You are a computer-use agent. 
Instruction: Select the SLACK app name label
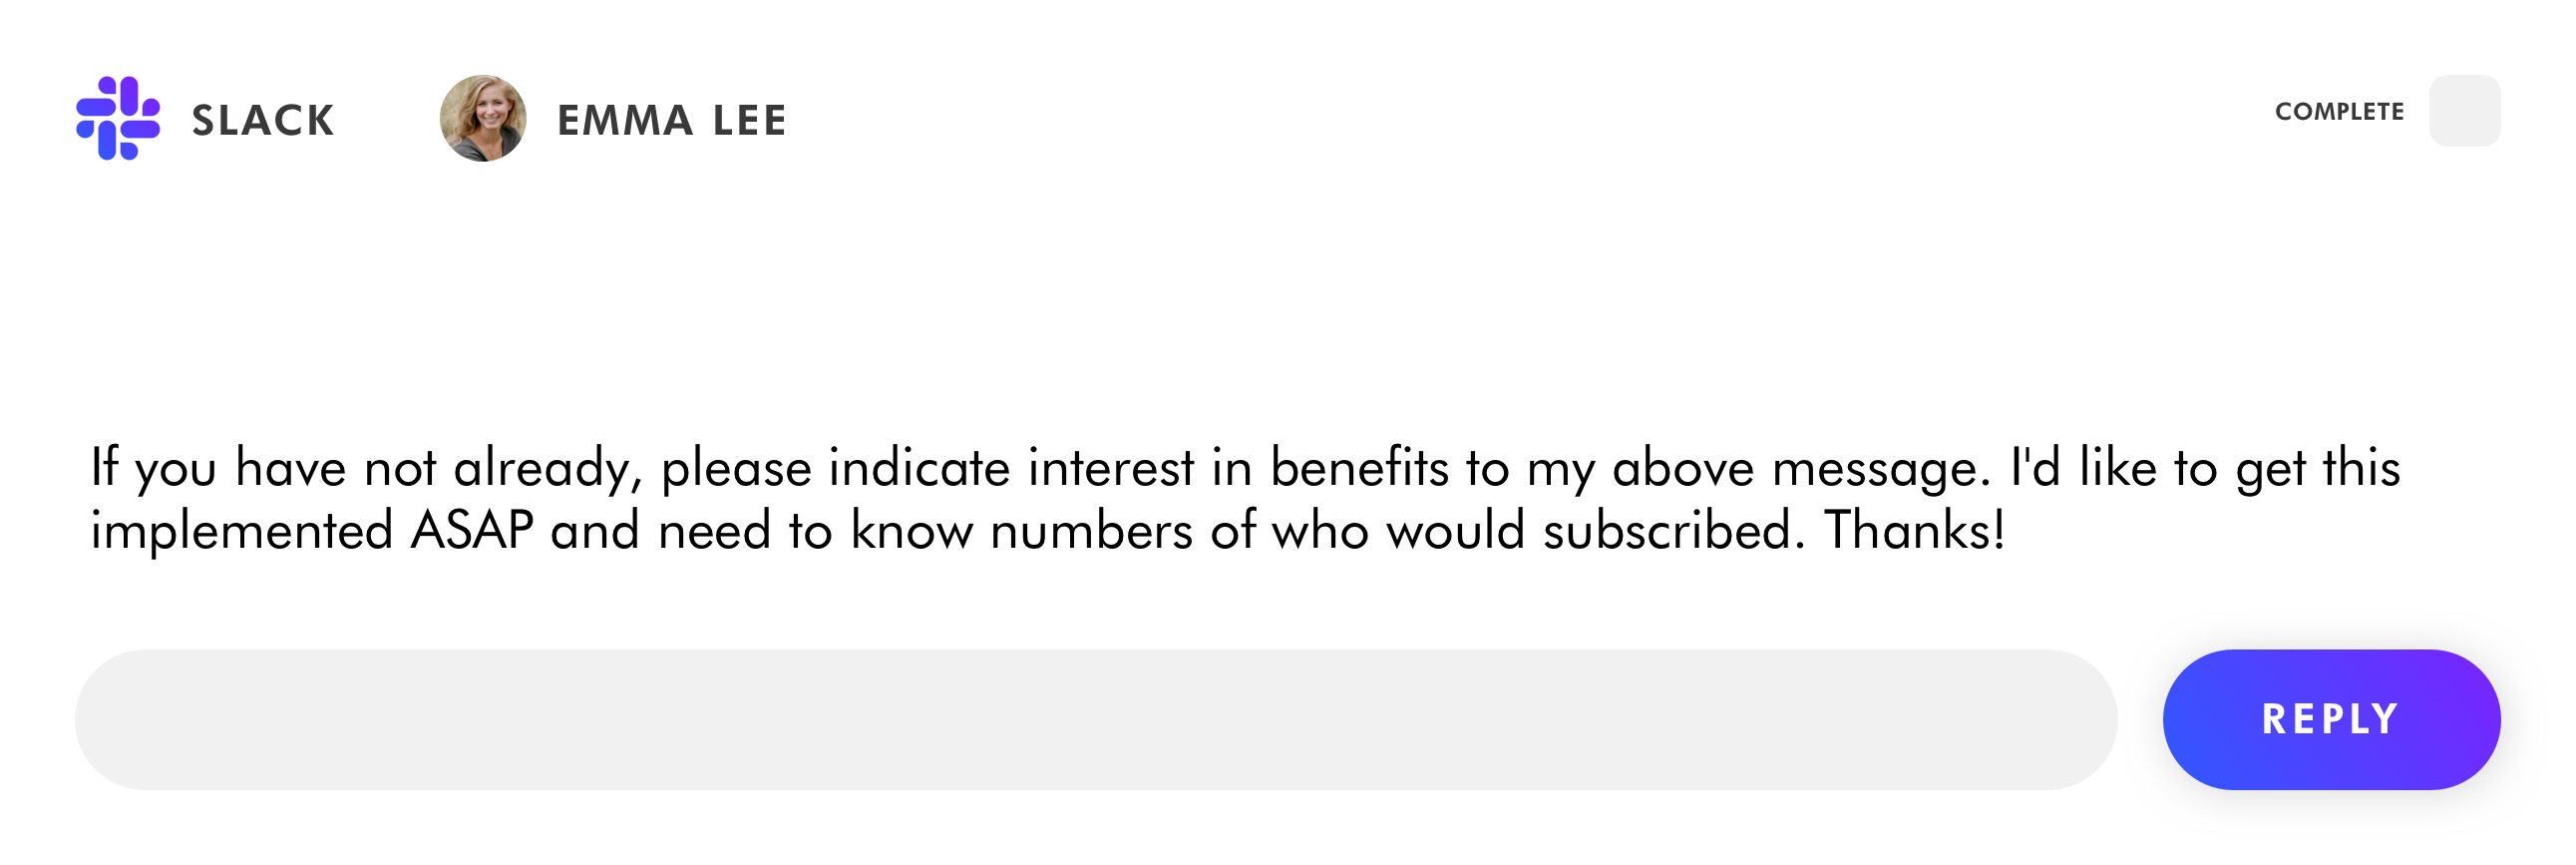pos(263,120)
